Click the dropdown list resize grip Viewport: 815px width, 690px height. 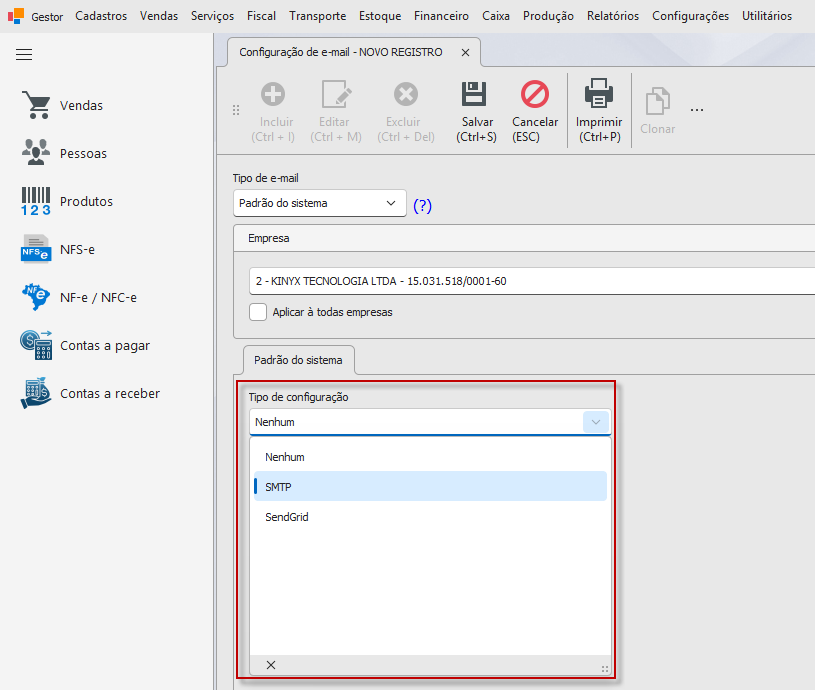604,669
